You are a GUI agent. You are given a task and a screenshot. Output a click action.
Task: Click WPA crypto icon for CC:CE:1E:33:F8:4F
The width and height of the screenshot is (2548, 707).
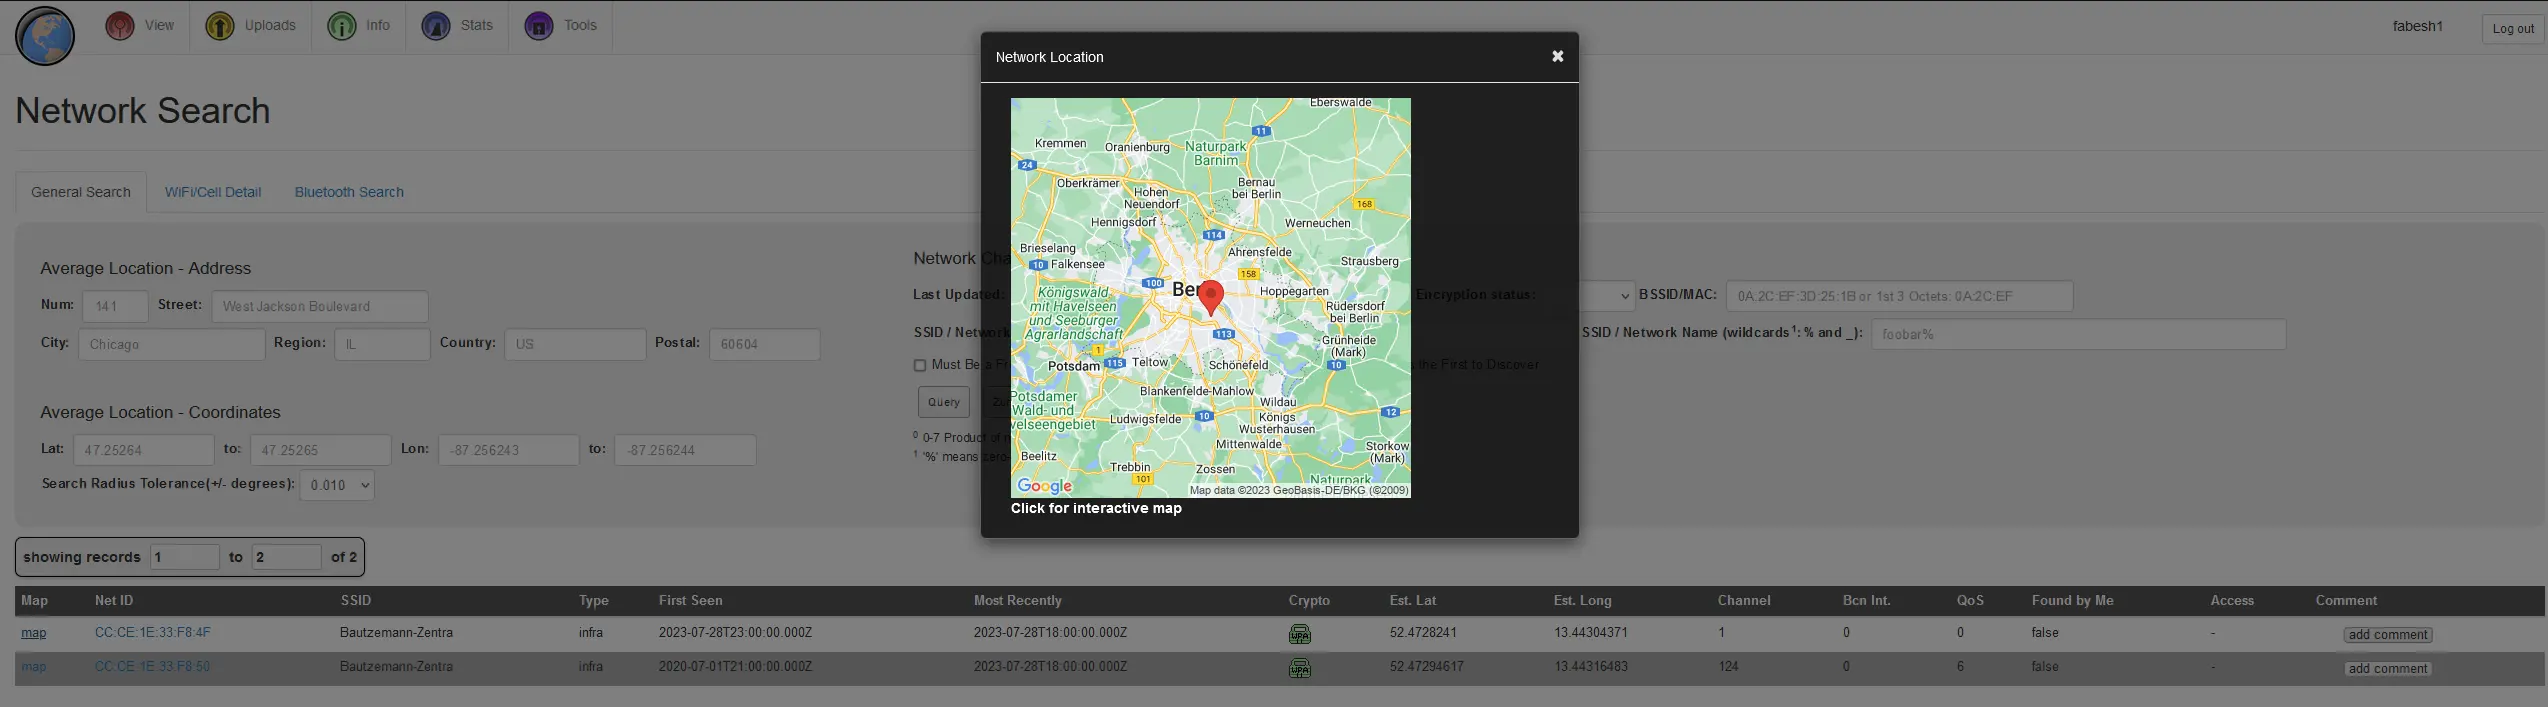[1299, 634]
